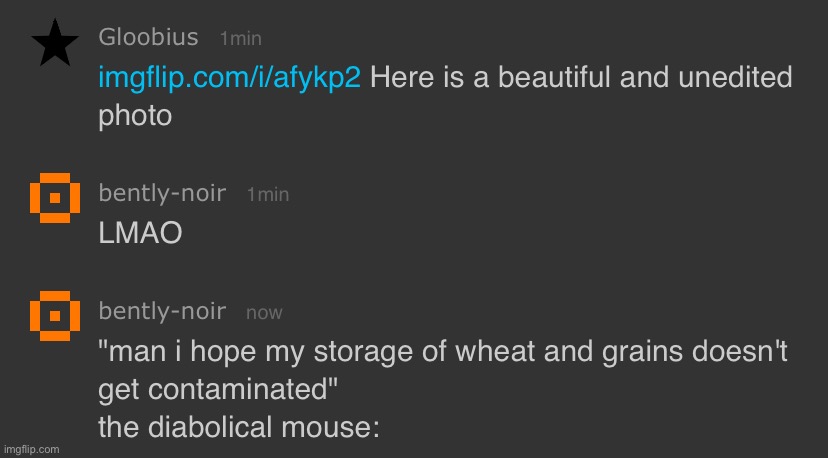Open the bently-noir username above the wheat quote
Viewport: 828px width, 458px height.
coord(162,311)
